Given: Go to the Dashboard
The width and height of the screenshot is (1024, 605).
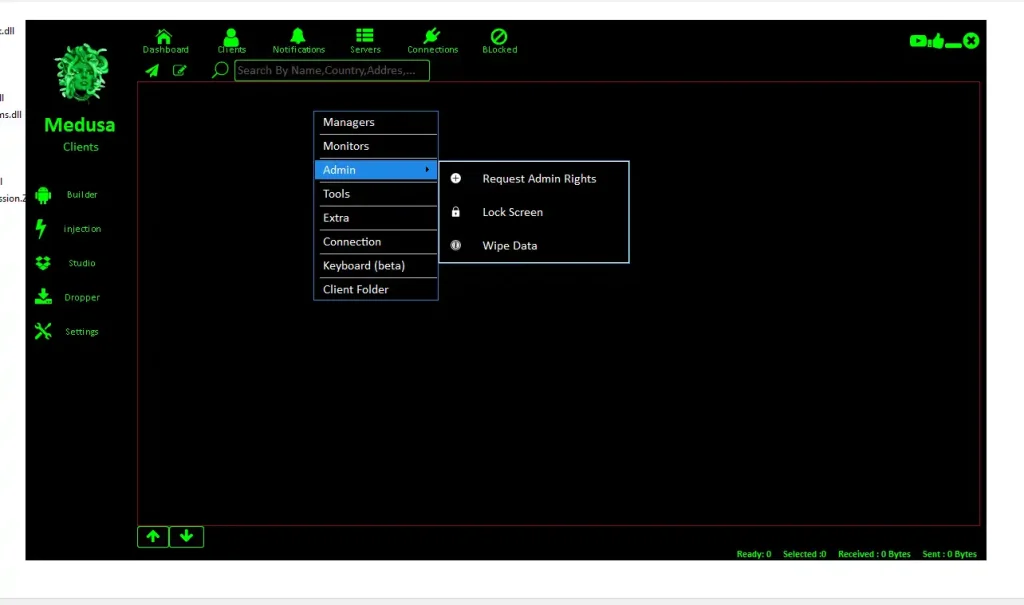Looking at the screenshot, I should [165, 40].
